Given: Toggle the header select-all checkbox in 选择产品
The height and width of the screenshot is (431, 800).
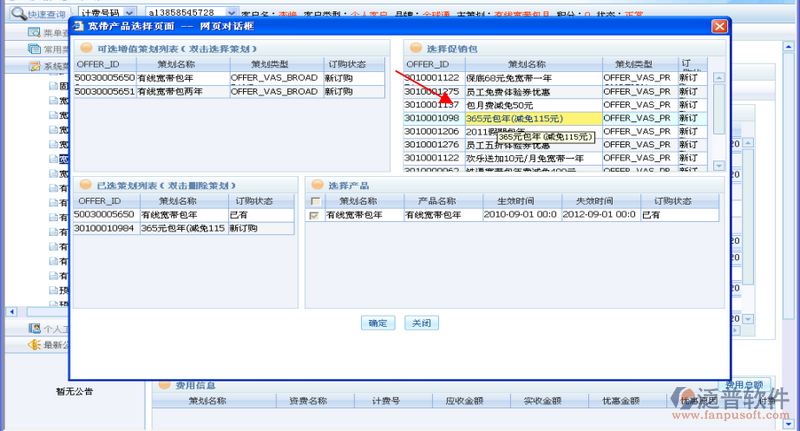Looking at the screenshot, I should click(315, 201).
